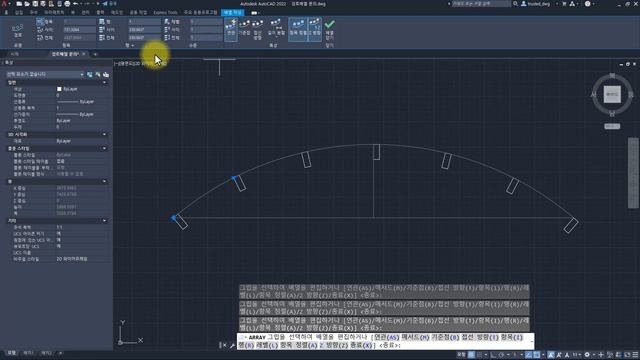Toggle the Associative (연관) array button
Viewport: 640px width, 360px height.
231,29
